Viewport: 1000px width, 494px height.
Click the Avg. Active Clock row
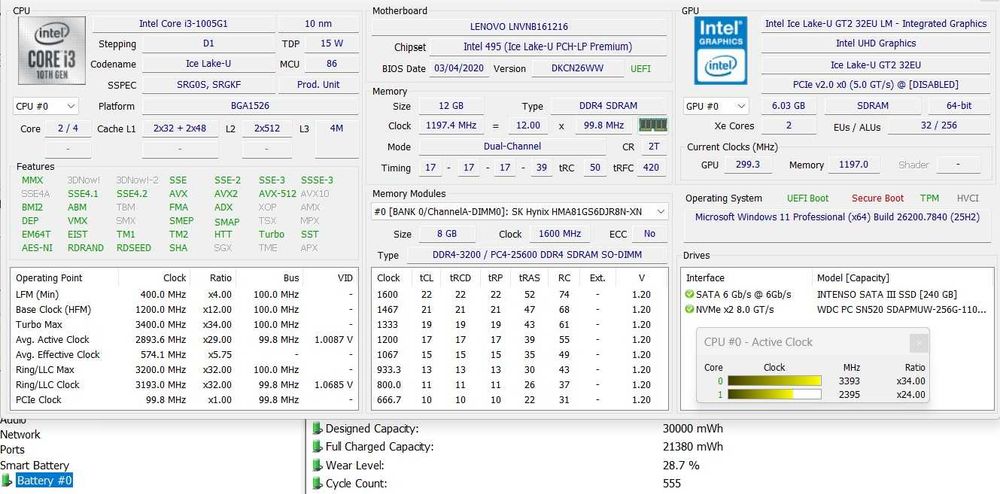click(x=184, y=340)
